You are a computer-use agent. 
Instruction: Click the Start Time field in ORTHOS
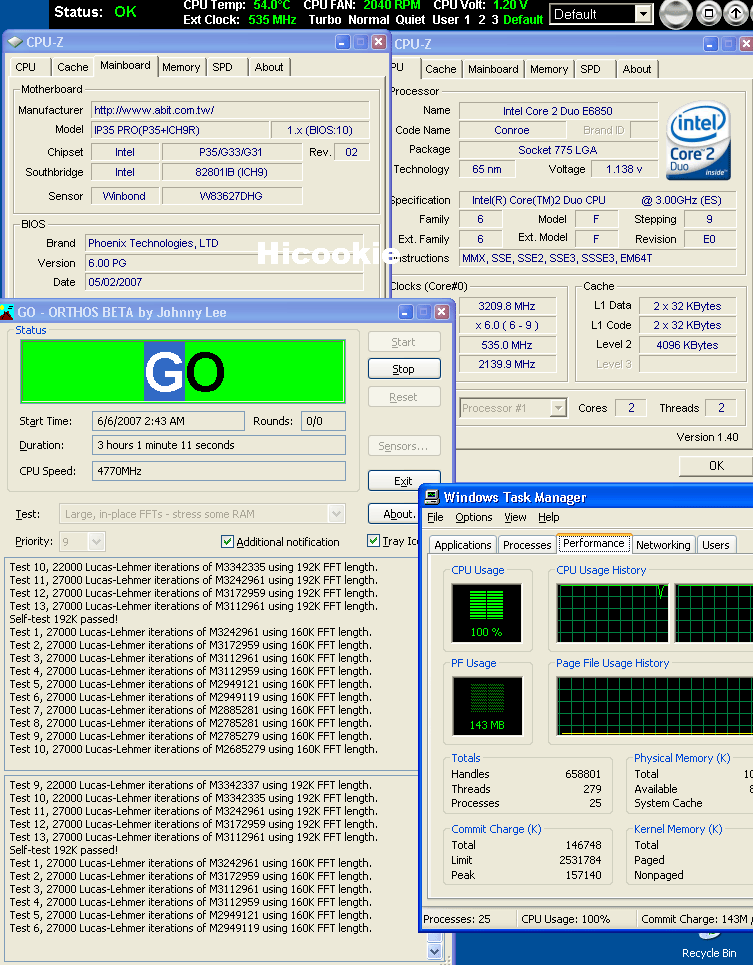click(x=168, y=422)
